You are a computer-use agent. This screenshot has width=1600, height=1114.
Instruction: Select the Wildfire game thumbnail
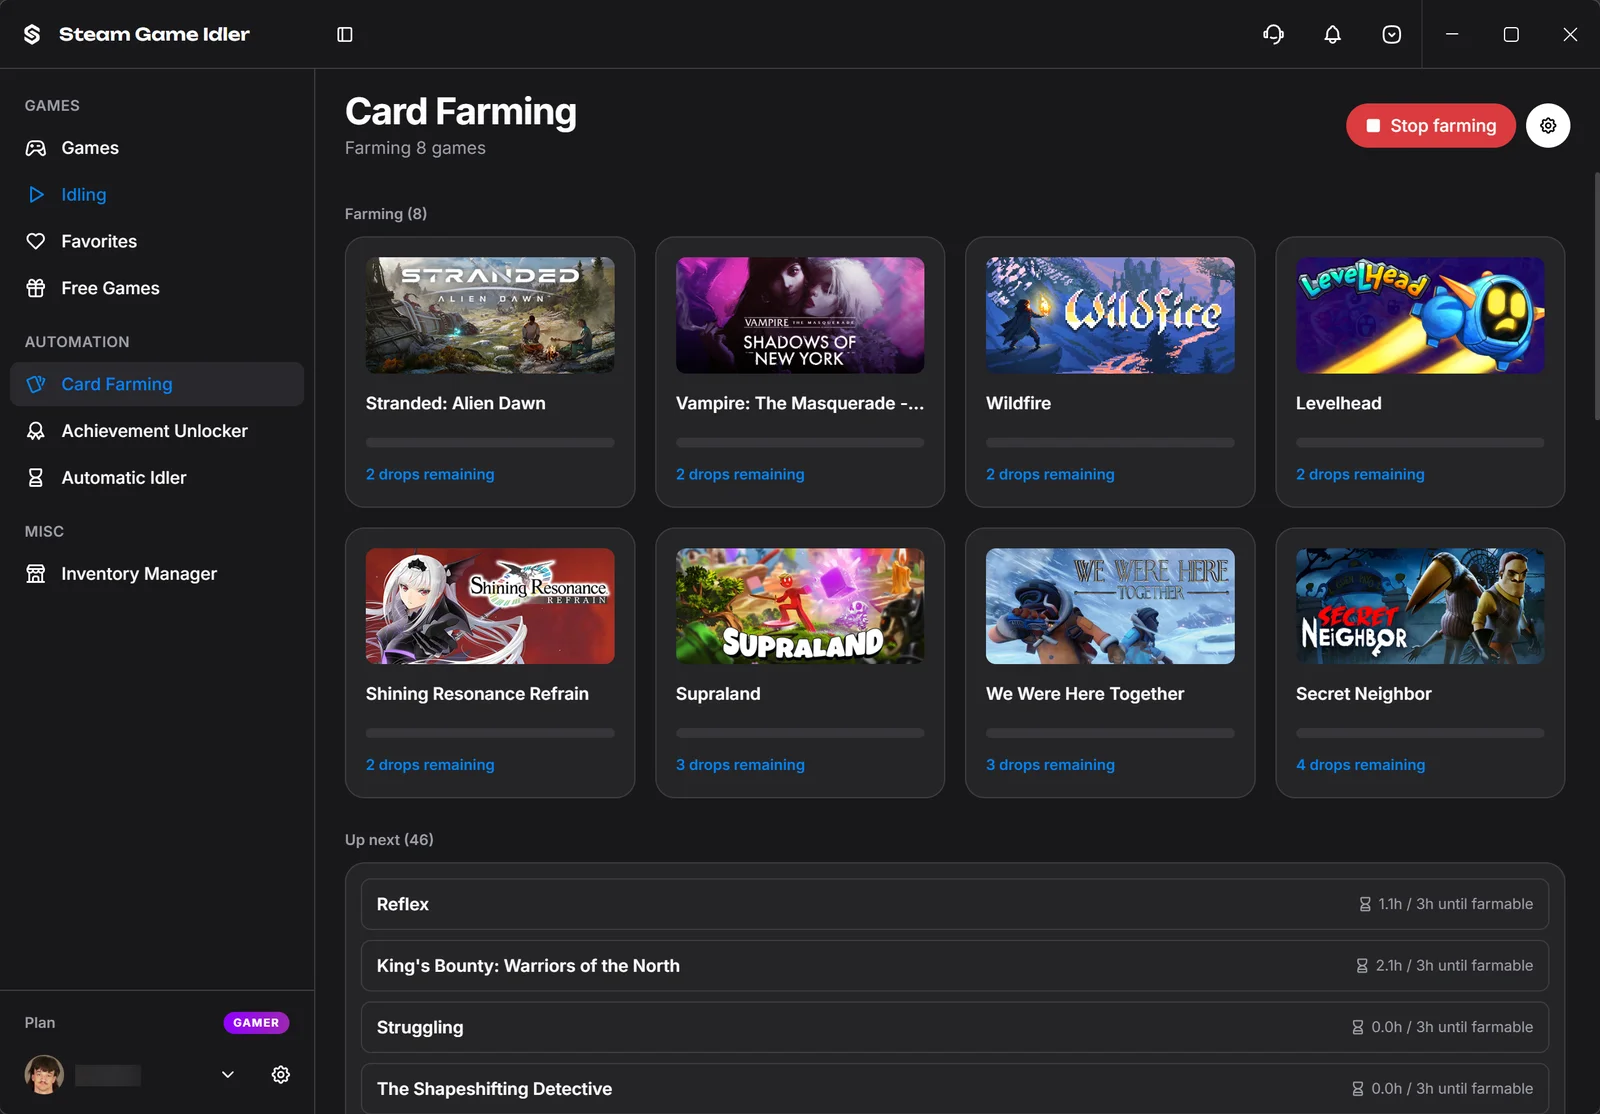[1110, 316]
